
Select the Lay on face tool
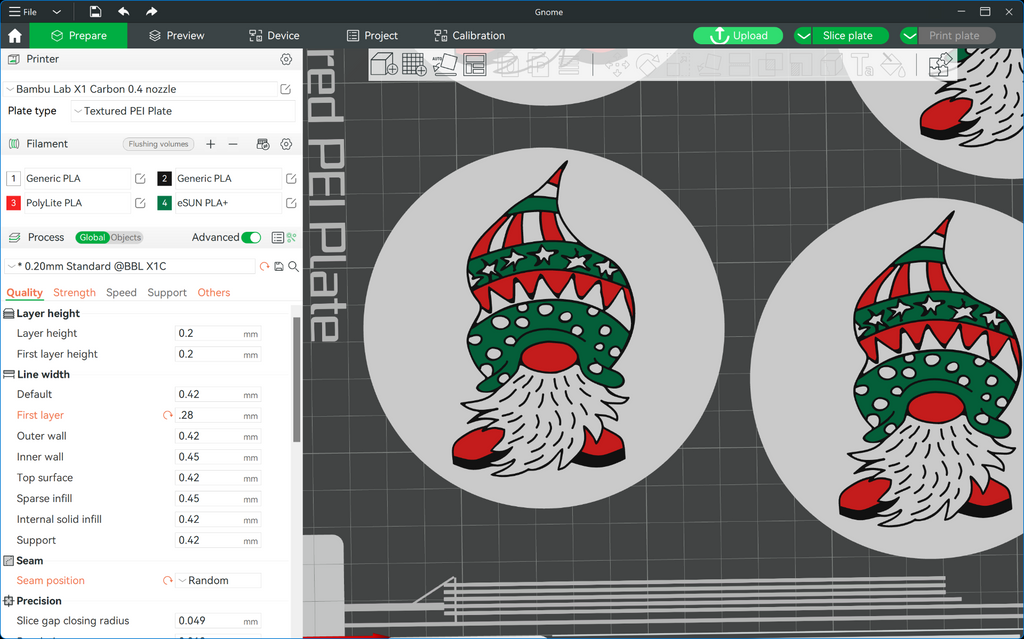pos(709,65)
